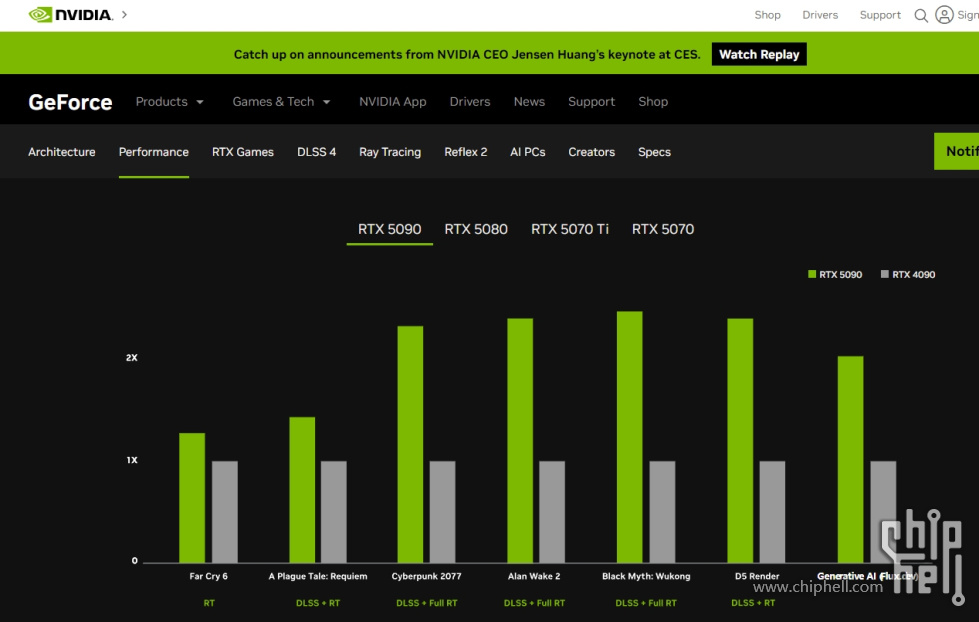Click the green RTX 5090 legend swatch
The height and width of the screenshot is (622, 979).
(812, 274)
